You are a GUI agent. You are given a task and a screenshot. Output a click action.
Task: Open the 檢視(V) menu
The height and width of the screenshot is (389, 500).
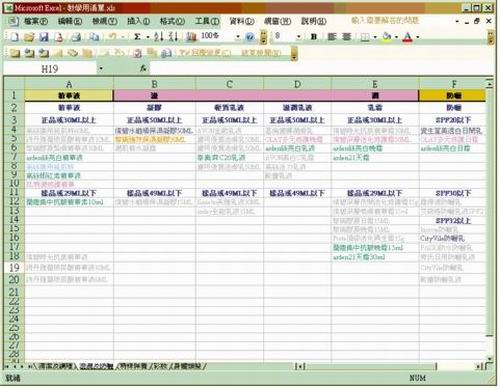[x=105, y=21]
